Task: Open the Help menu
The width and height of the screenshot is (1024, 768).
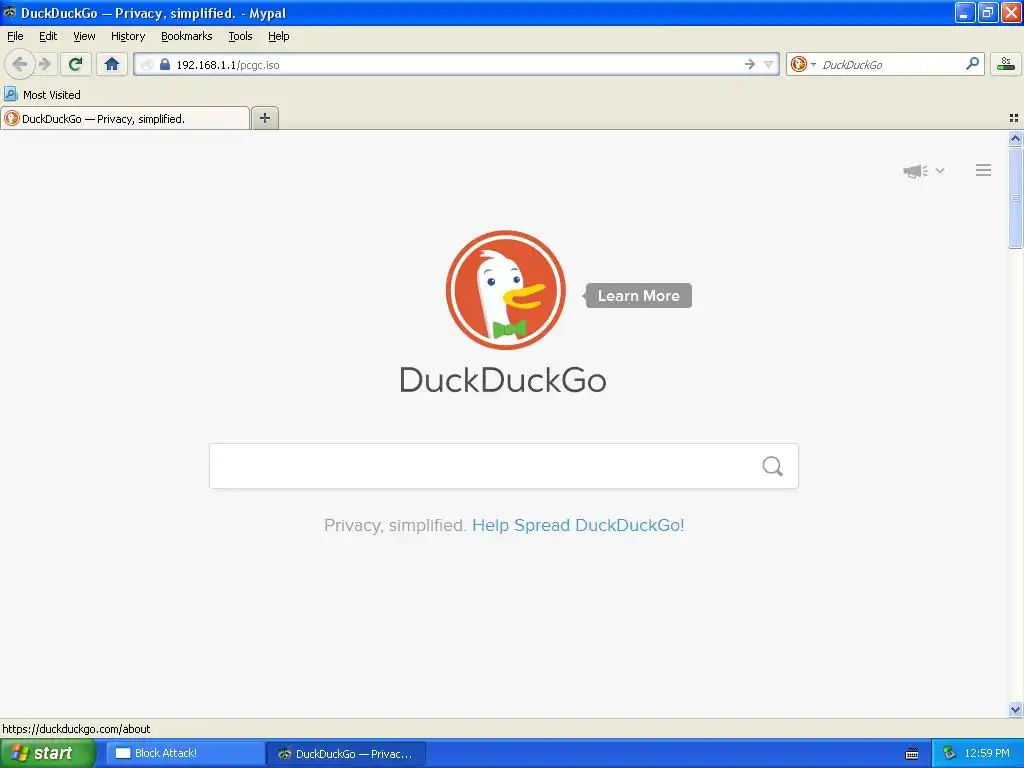Action: 278,37
